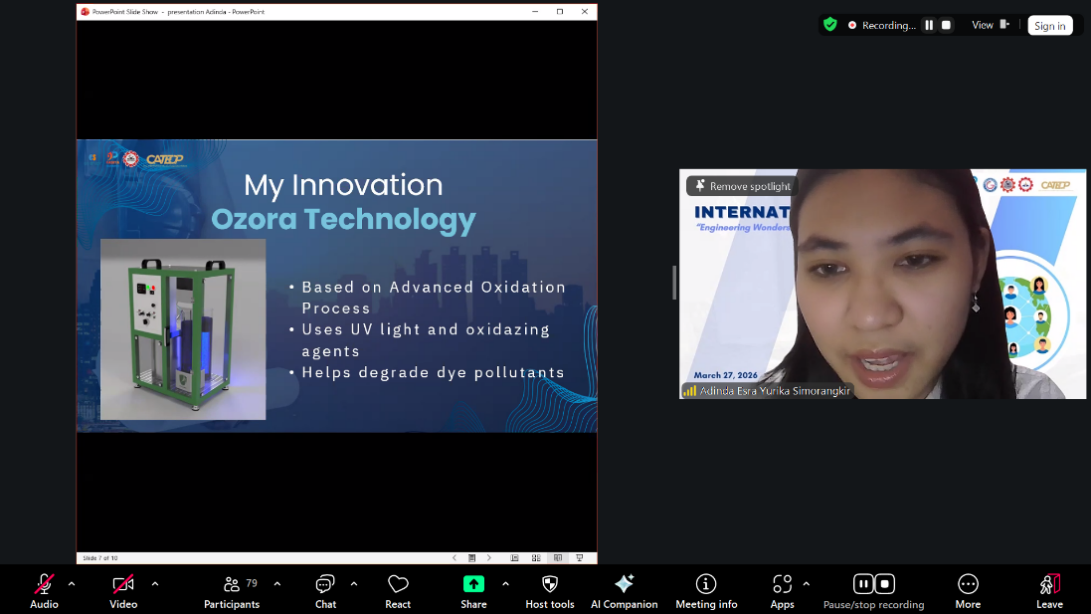Click the green Share screen button
This screenshot has width=1091, height=614.
click(x=474, y=584)
